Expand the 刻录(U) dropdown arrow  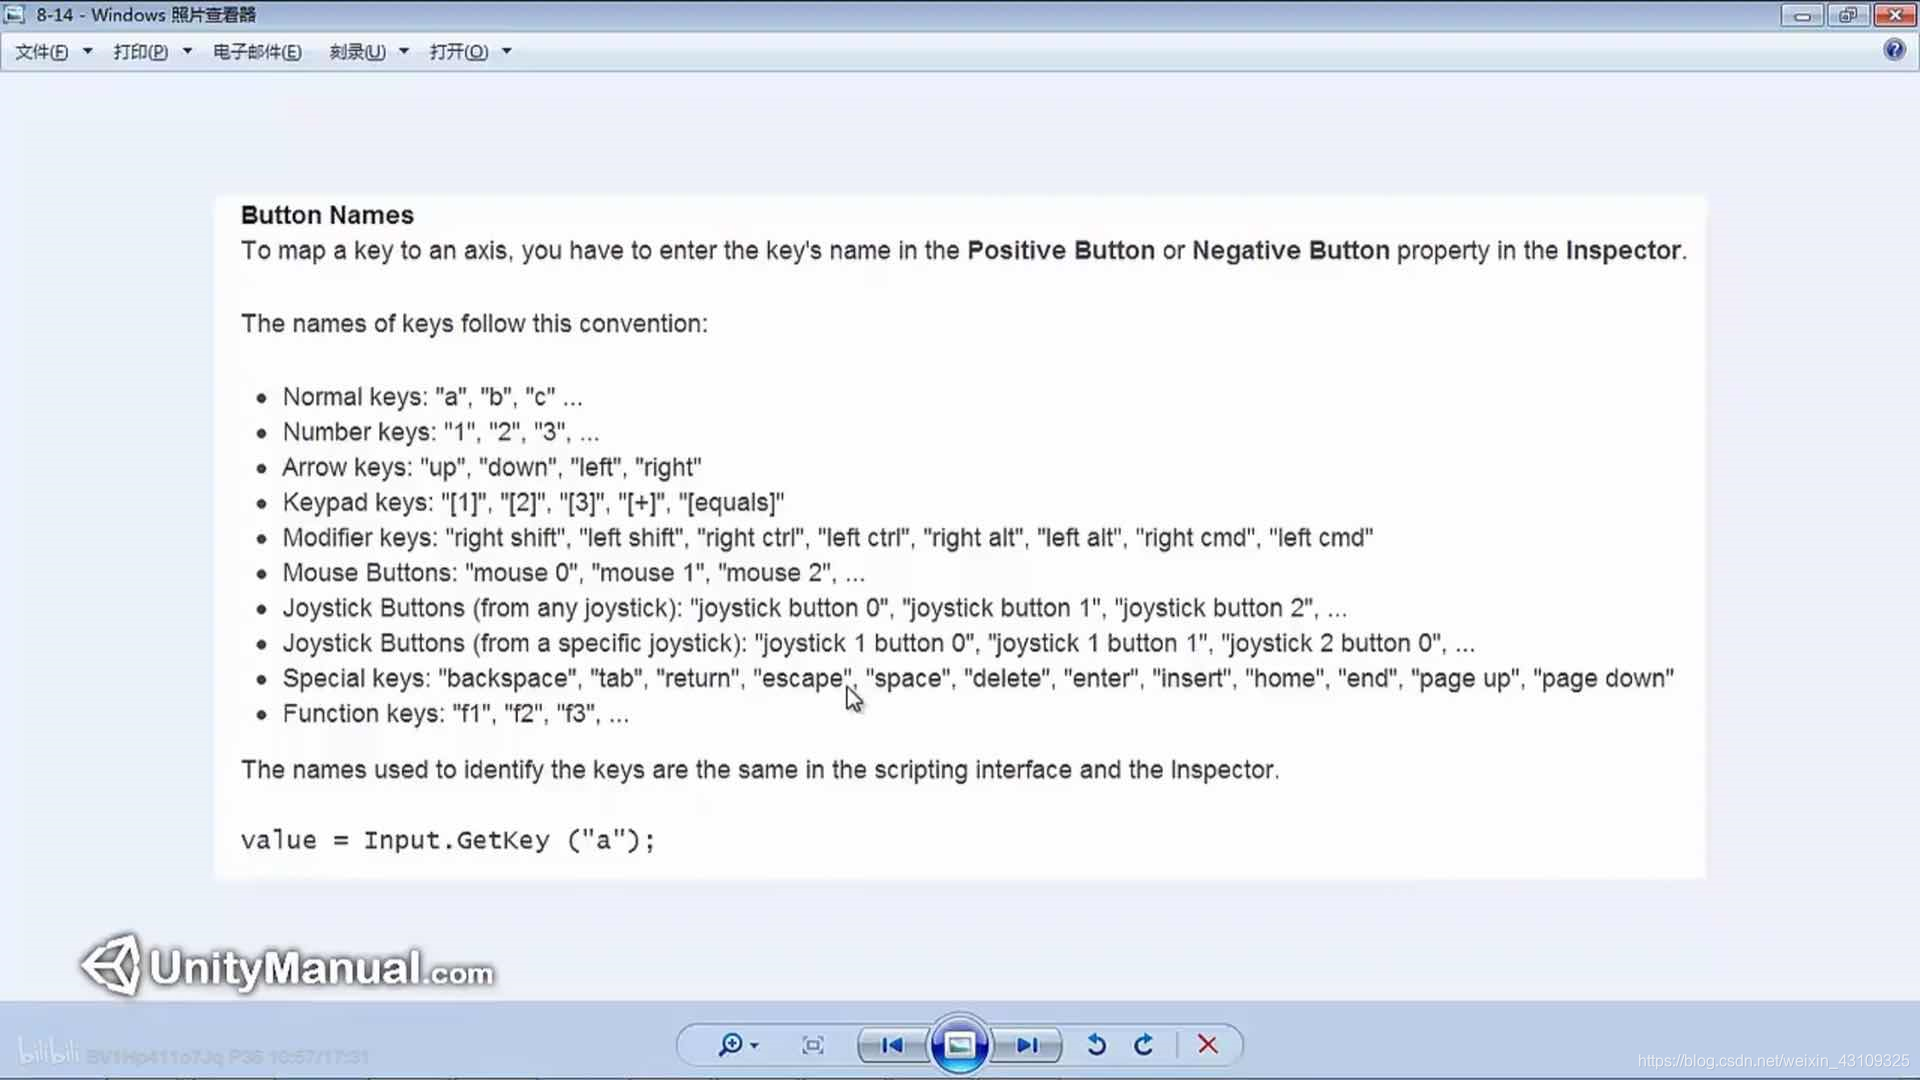click(404, 51)
